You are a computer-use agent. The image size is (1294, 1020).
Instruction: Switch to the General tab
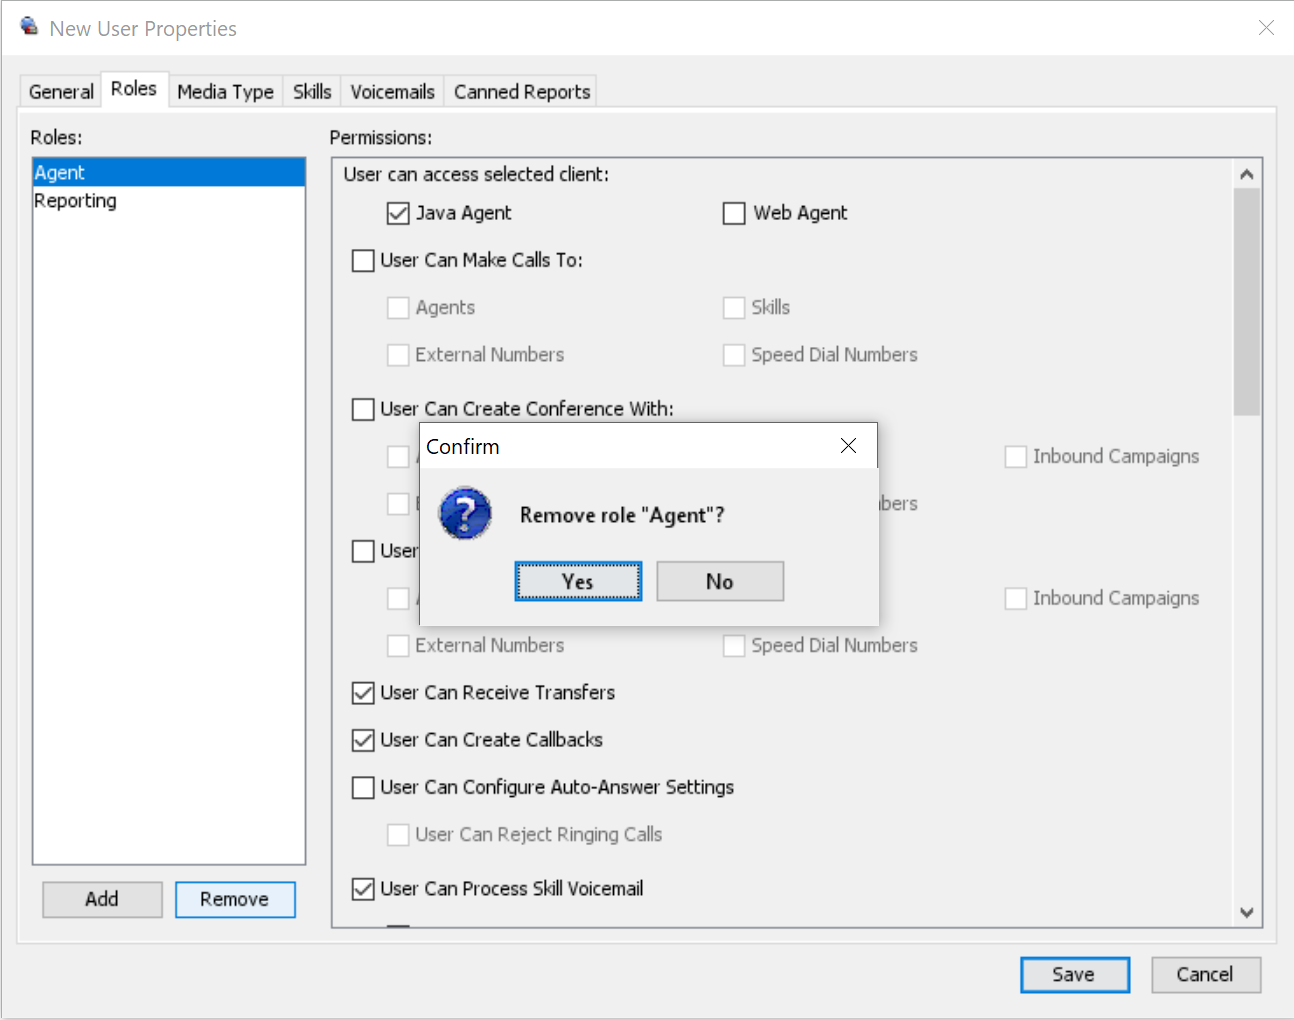61,91
